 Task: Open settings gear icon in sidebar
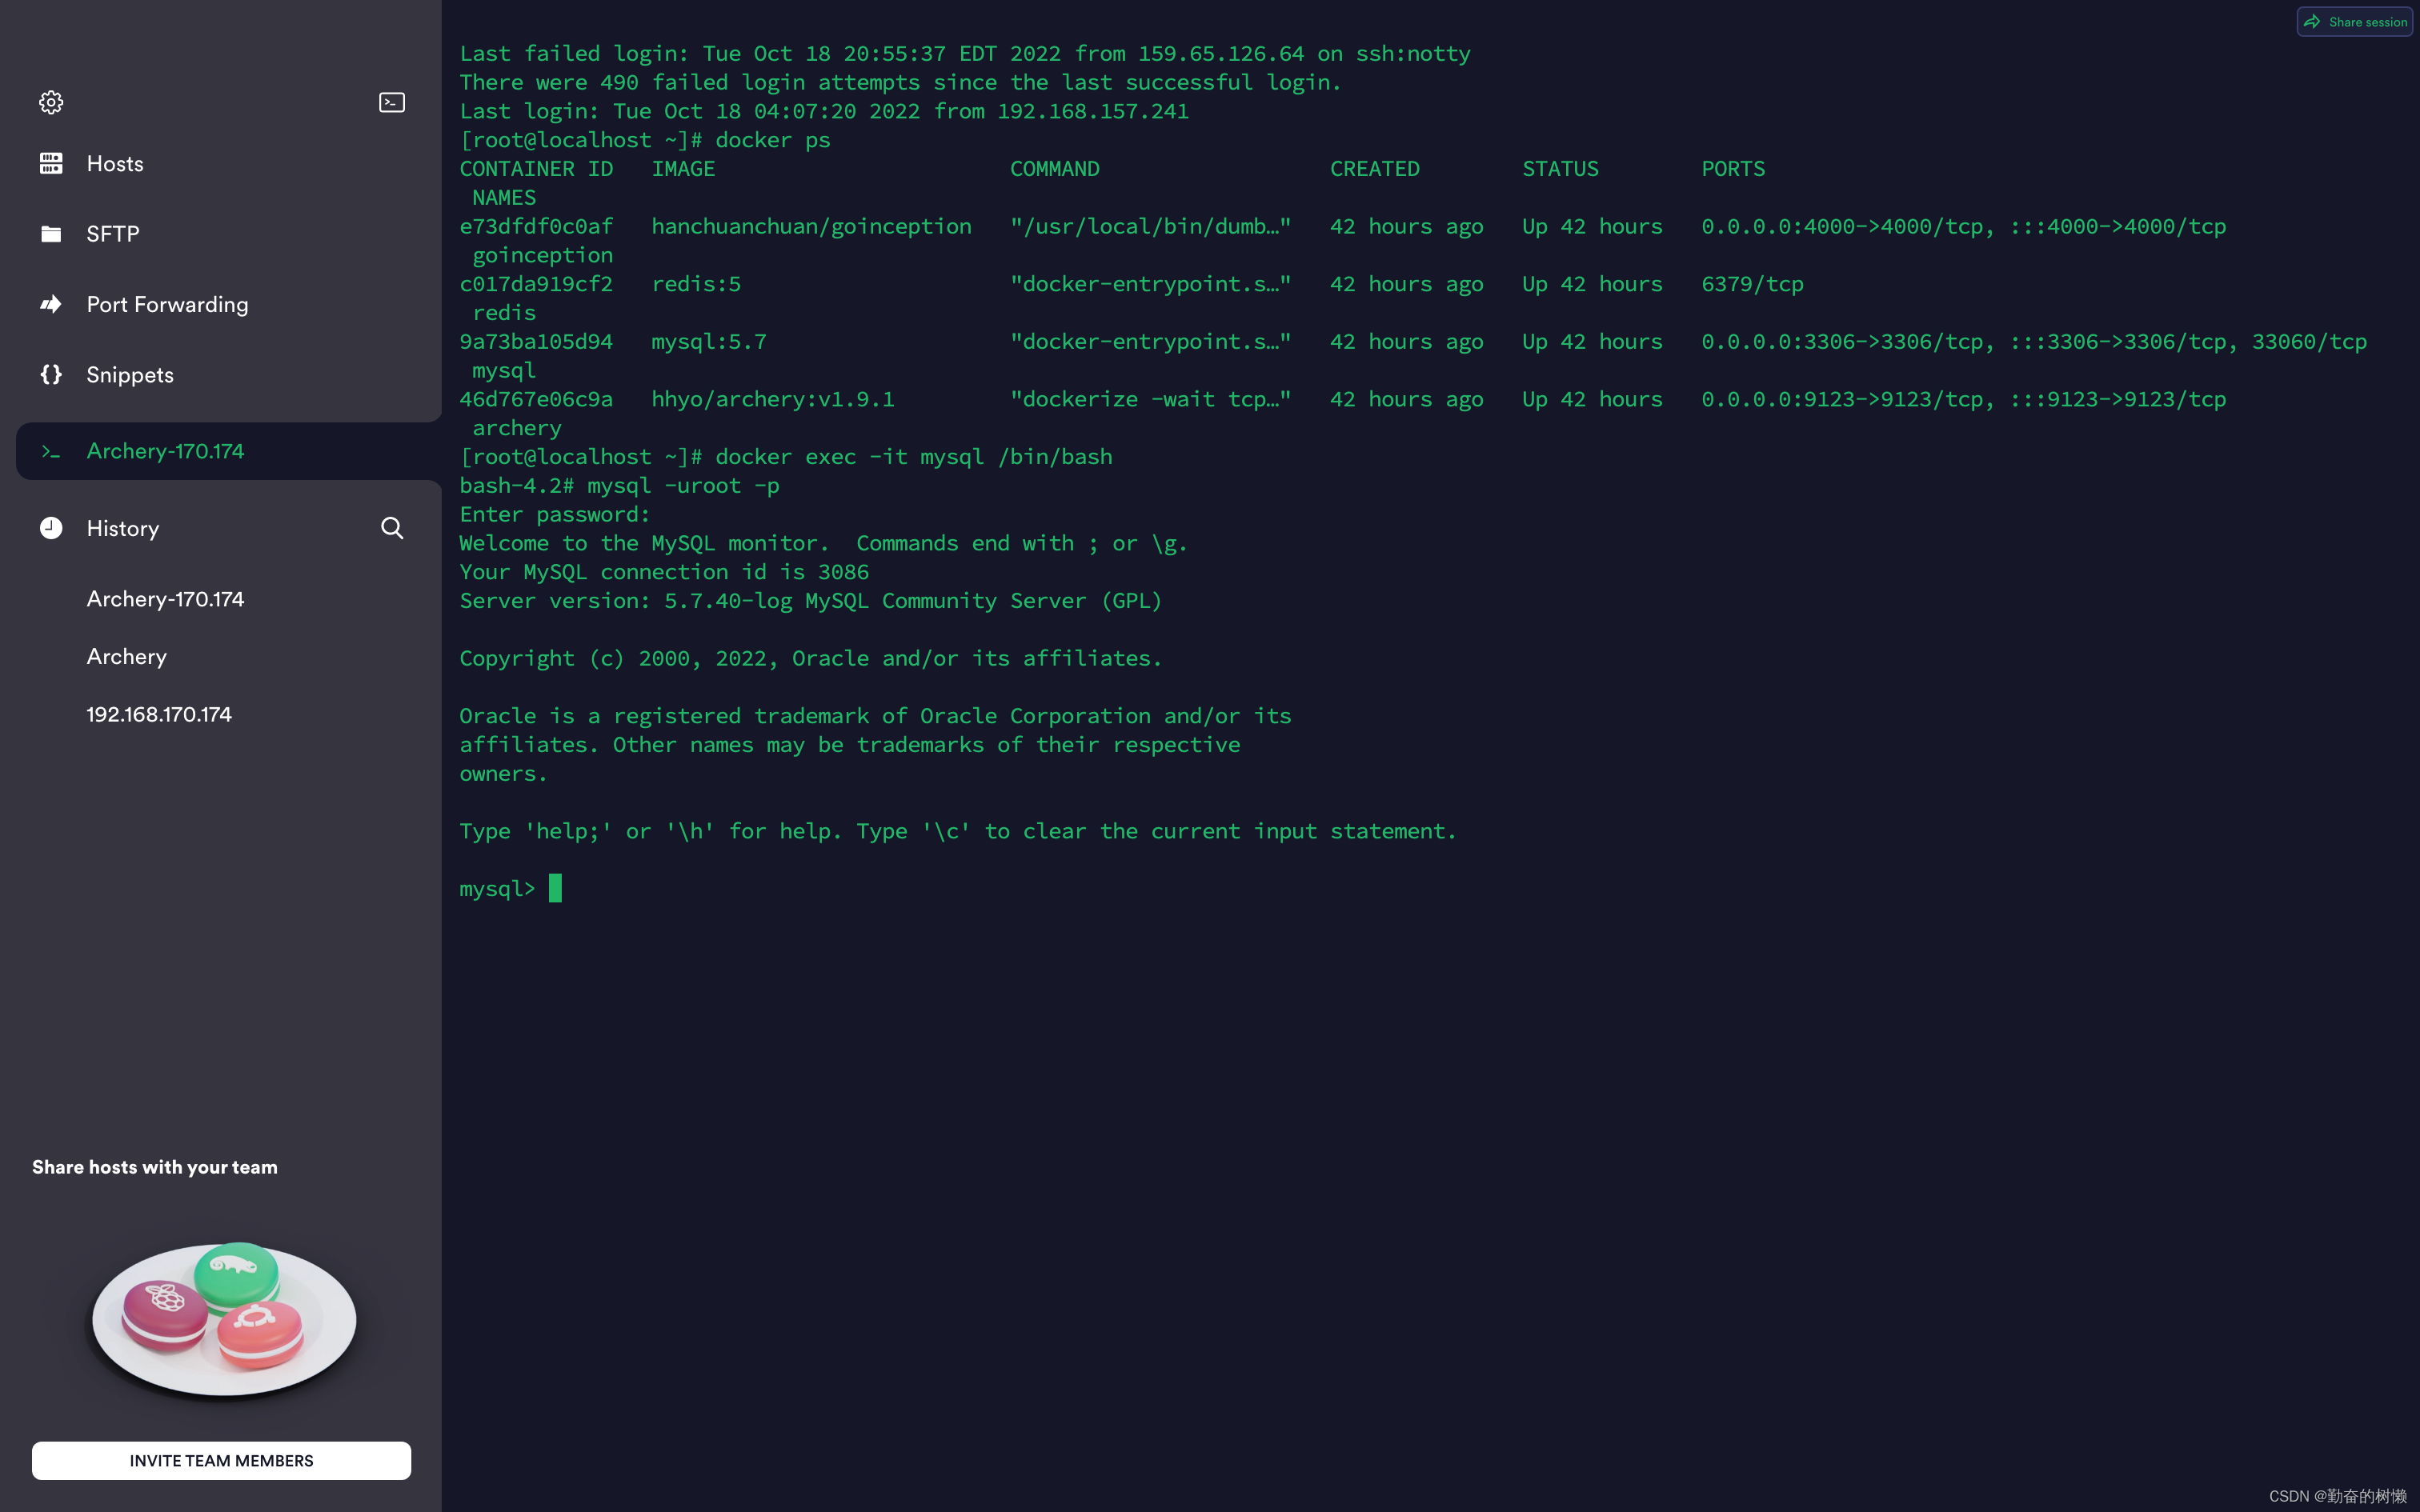click(51, 102)
